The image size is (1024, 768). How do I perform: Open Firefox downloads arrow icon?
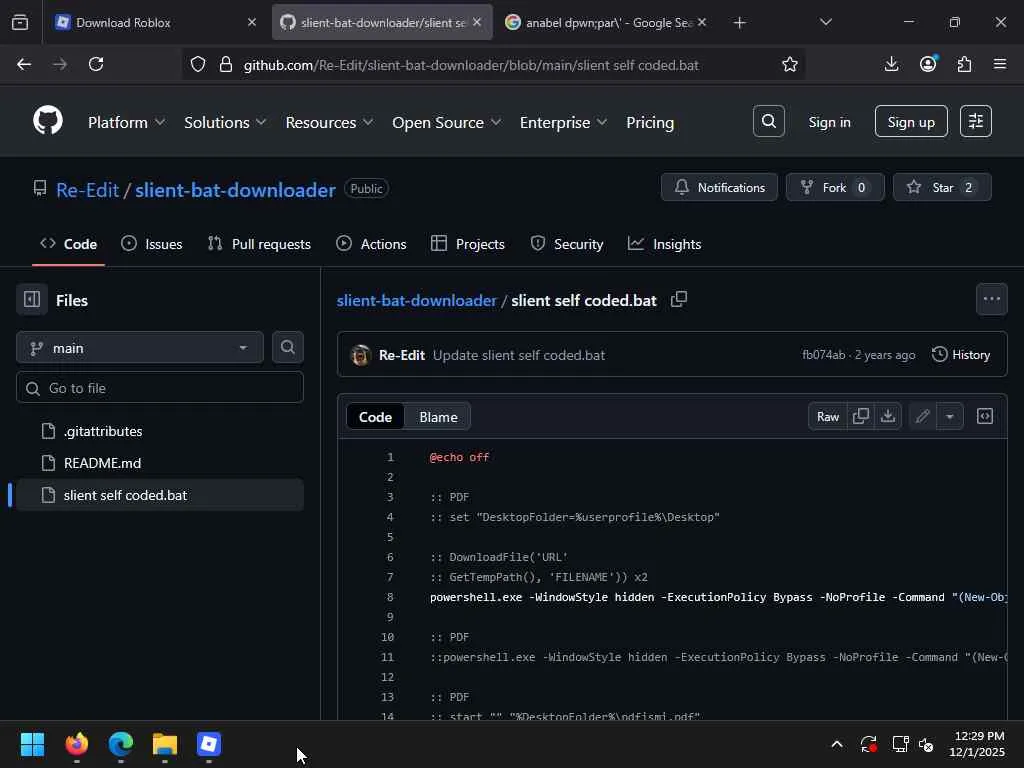pyautogui.click(x=891, y=64)
